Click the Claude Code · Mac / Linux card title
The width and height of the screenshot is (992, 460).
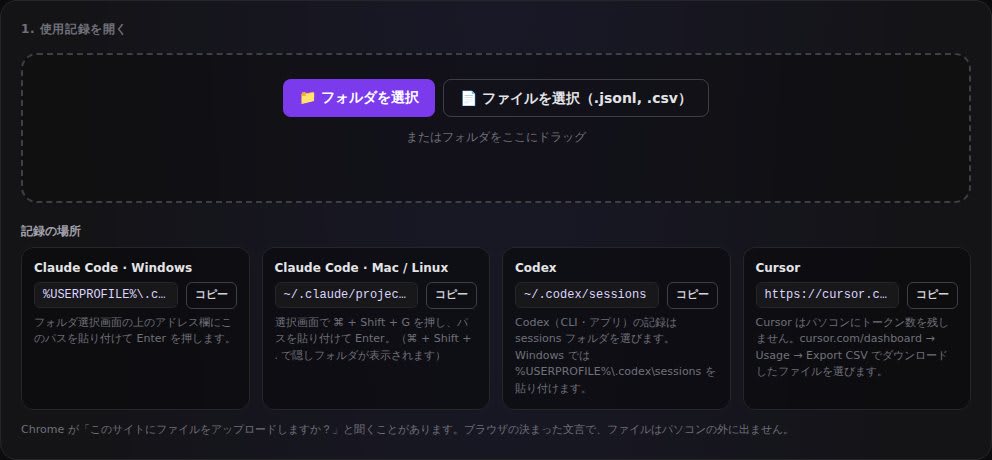click(361, 268)
